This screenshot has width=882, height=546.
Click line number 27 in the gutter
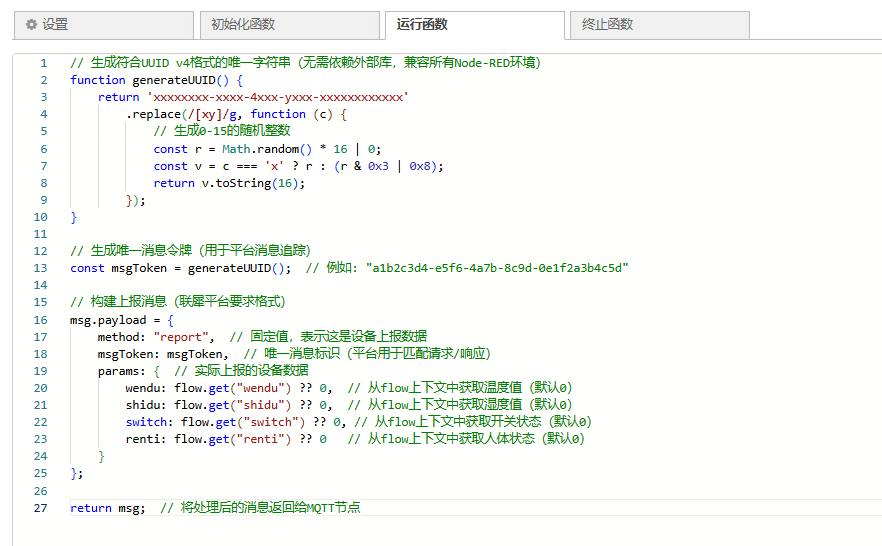point(41,508)
